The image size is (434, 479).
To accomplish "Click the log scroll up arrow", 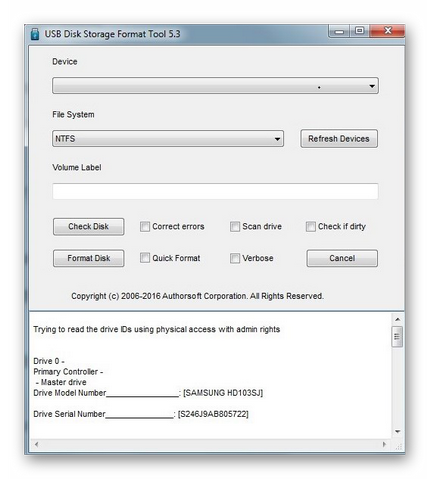I will click(397, 319).
